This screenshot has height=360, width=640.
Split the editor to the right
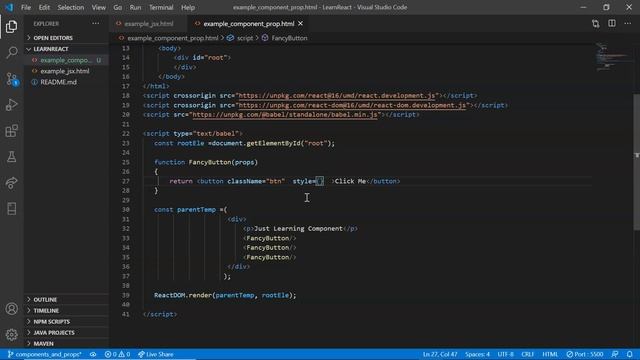tap(611, 24)
